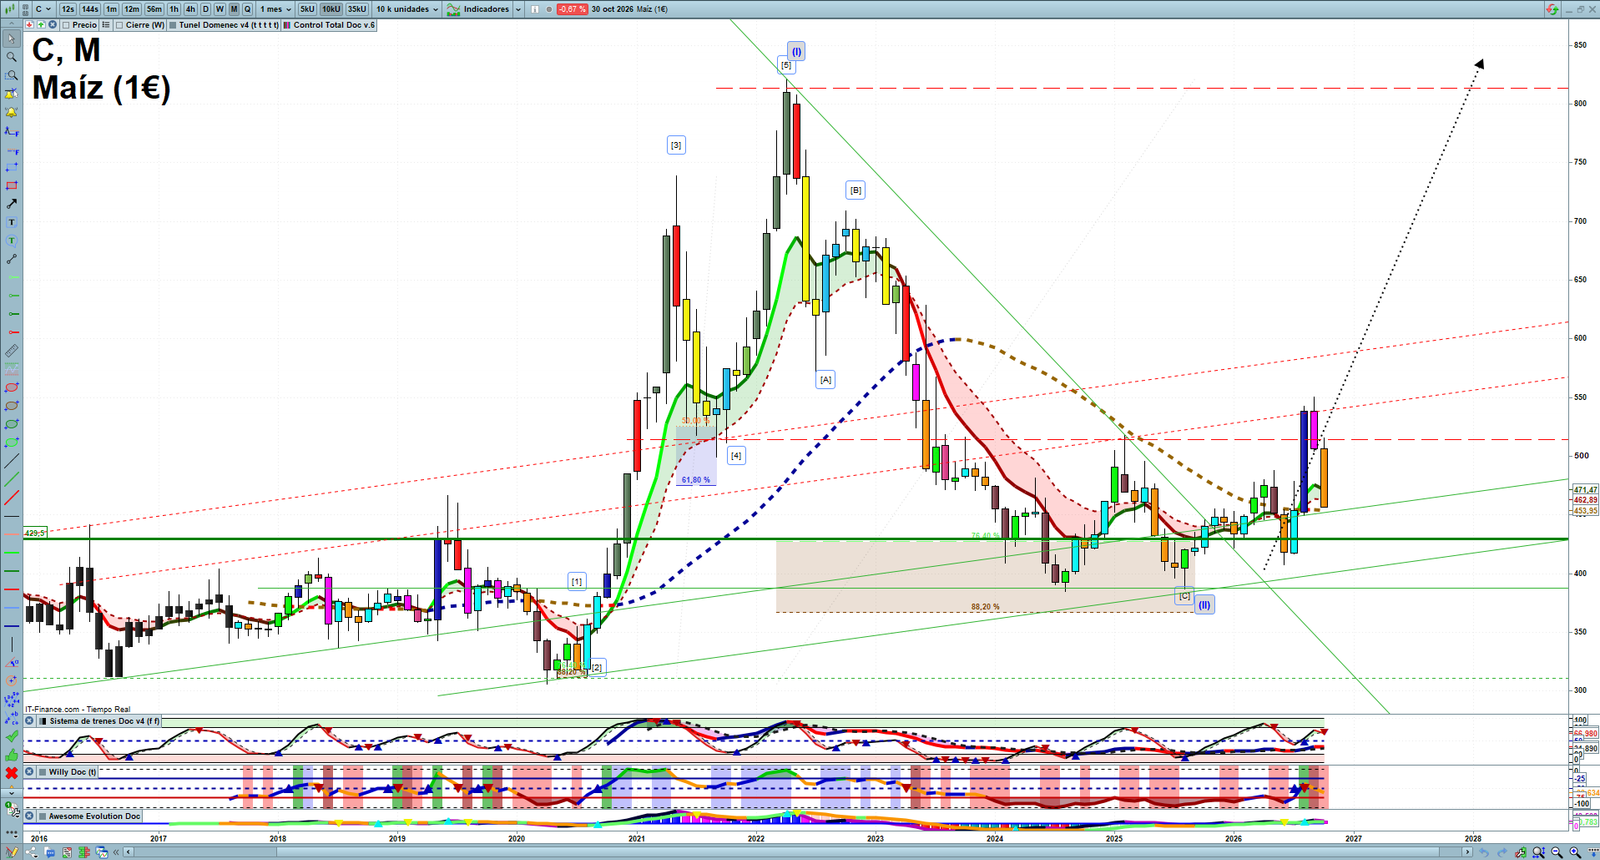Open Tunel Domenec v4 indicator label
Image resolution: width=1600 pixels, height=860 pixels.
pos(229,25)
